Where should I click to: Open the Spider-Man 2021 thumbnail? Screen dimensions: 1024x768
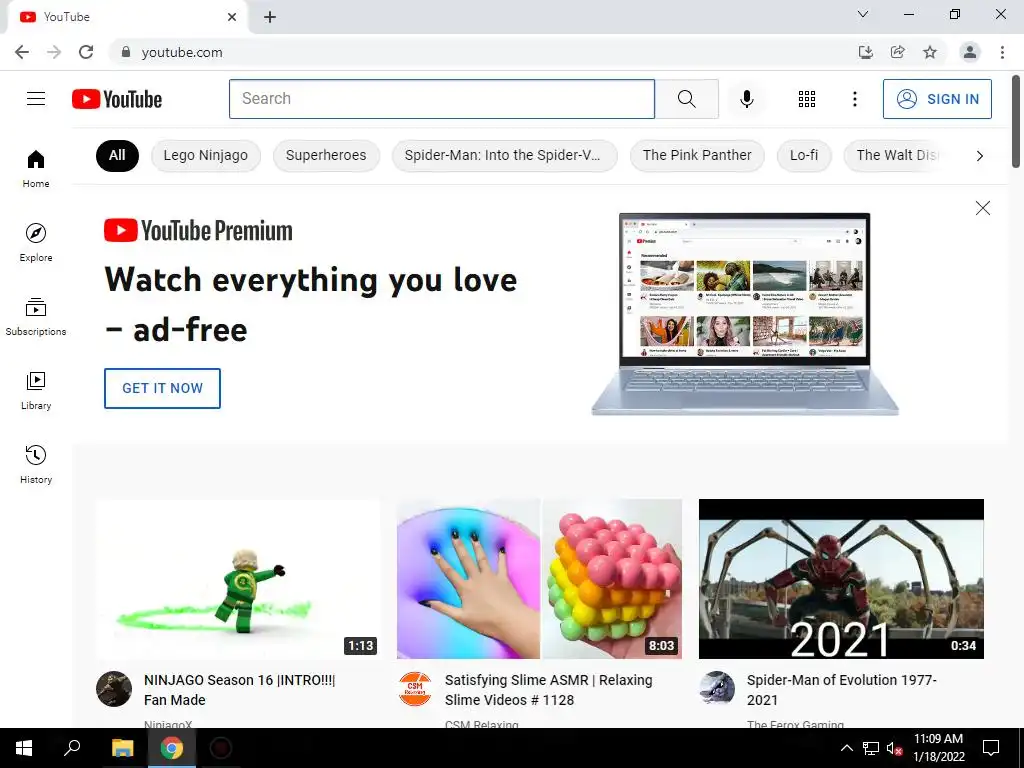click(841, 579)
